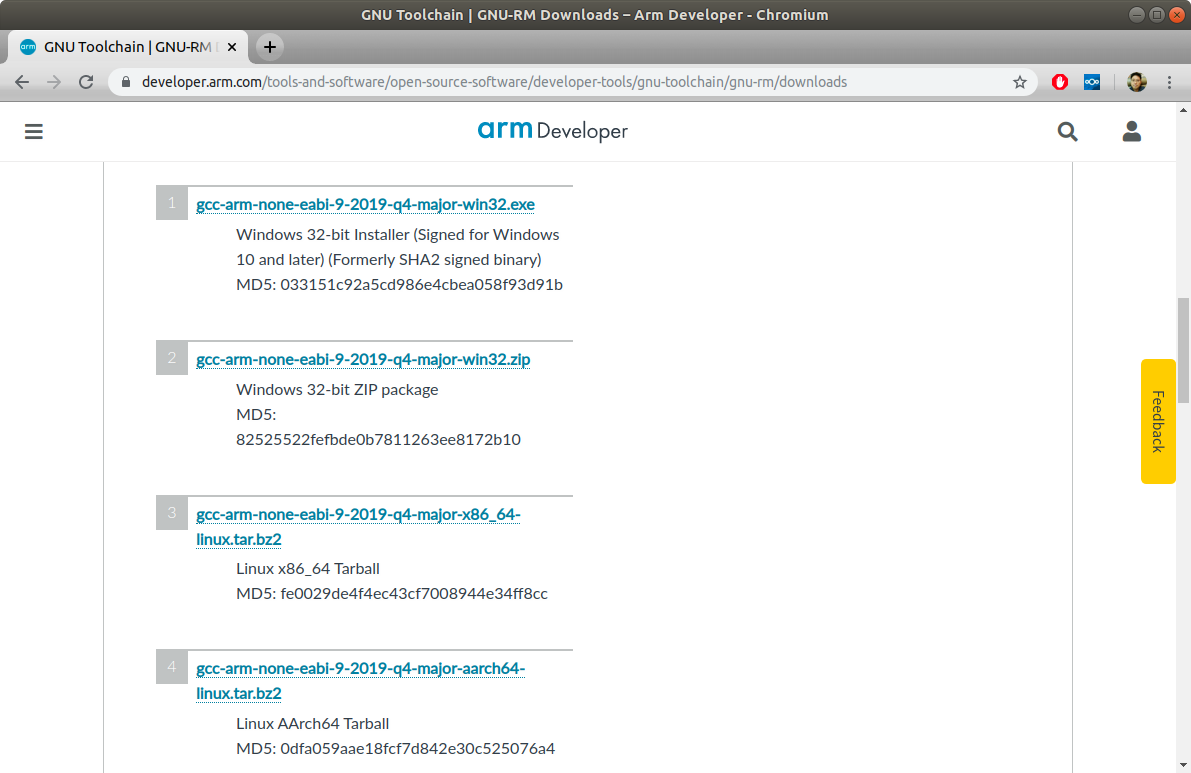Click the number 1 list badge
The image size is (1191, 773).
[x=172, y=203]
